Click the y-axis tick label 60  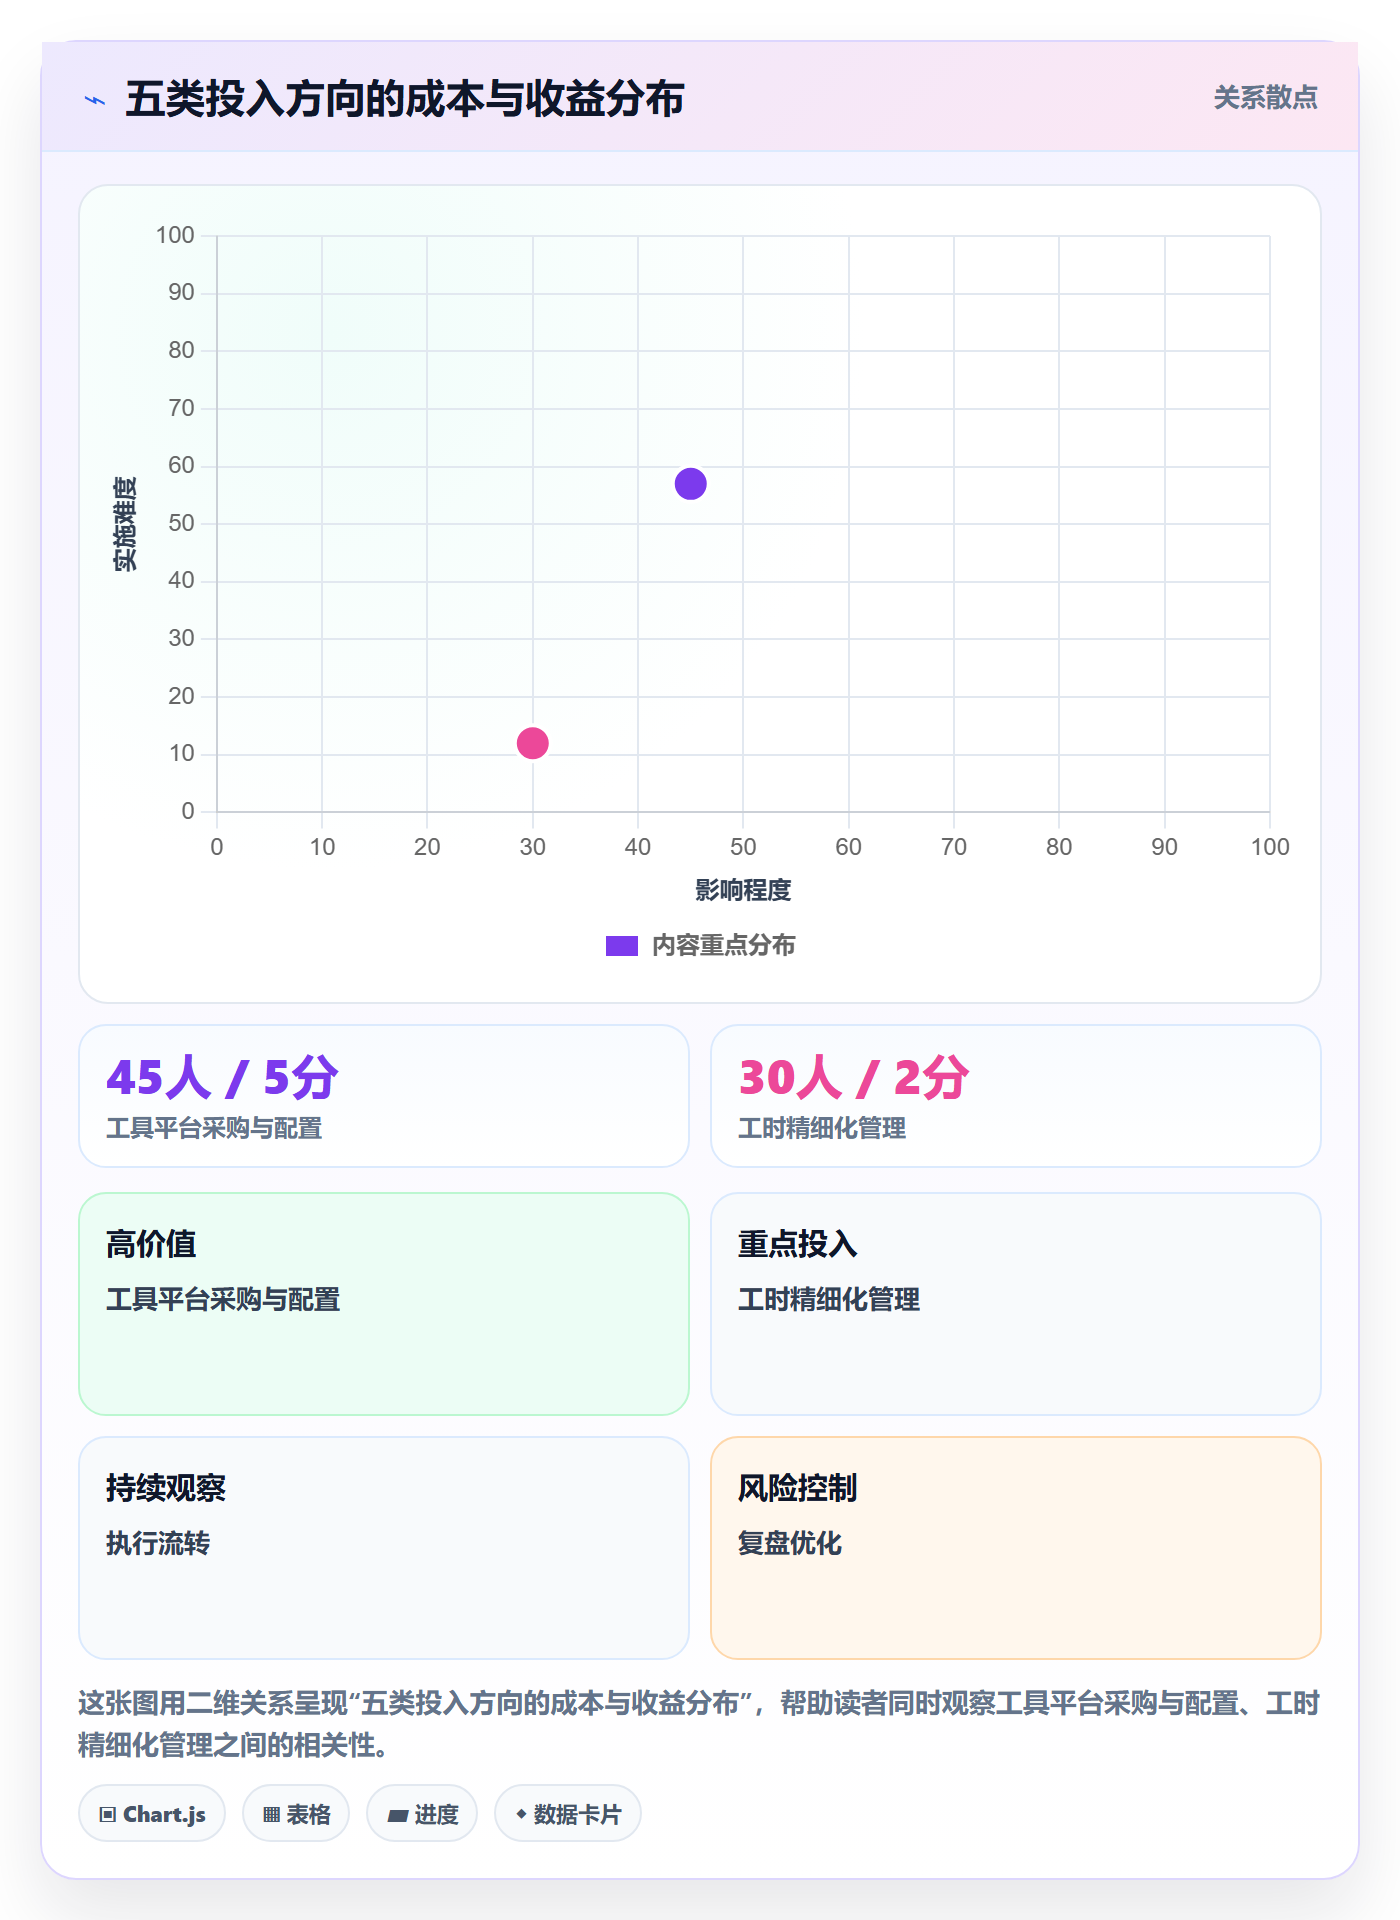(181, 465)
